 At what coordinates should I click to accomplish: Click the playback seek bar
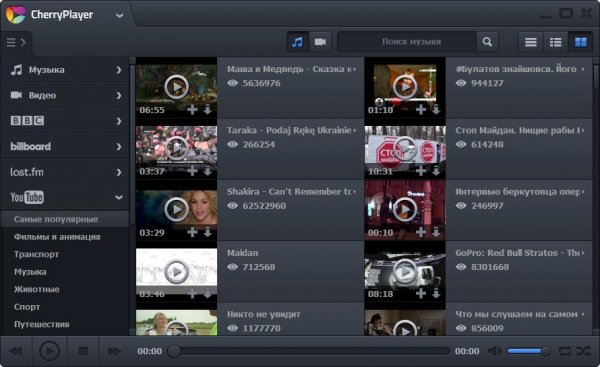tap(309, 351)
